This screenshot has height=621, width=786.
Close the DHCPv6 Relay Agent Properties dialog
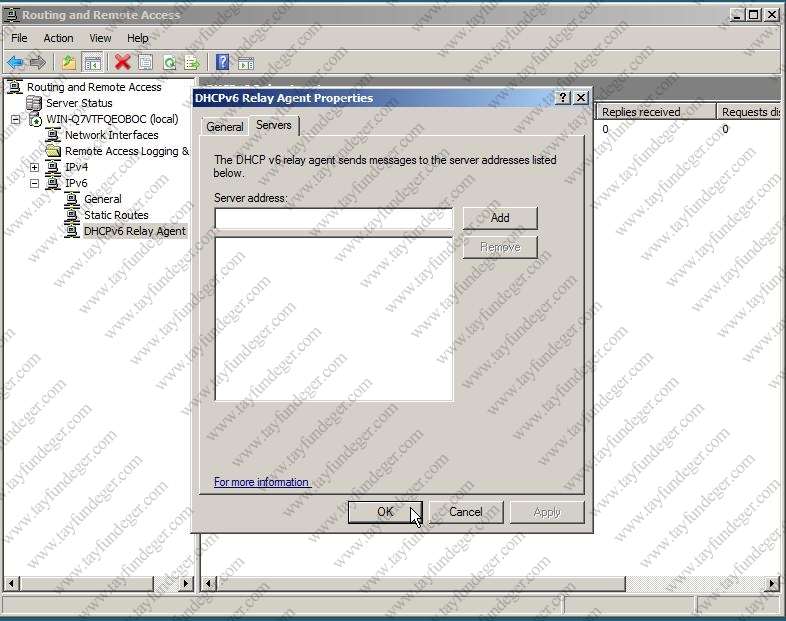pyautogui.click(x=580, y=98)
